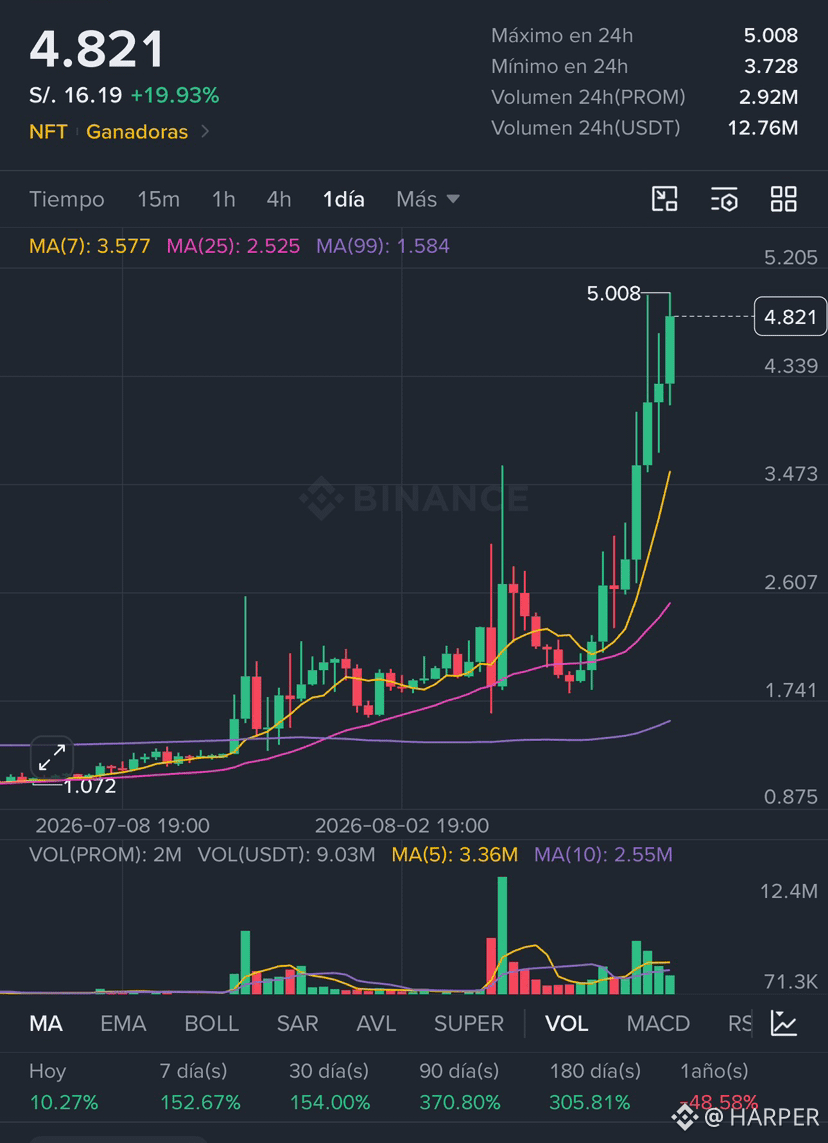Switch to the 1h timeframe
The height and width of the screenshot is (1143, 828).
(x=223, y=199)
